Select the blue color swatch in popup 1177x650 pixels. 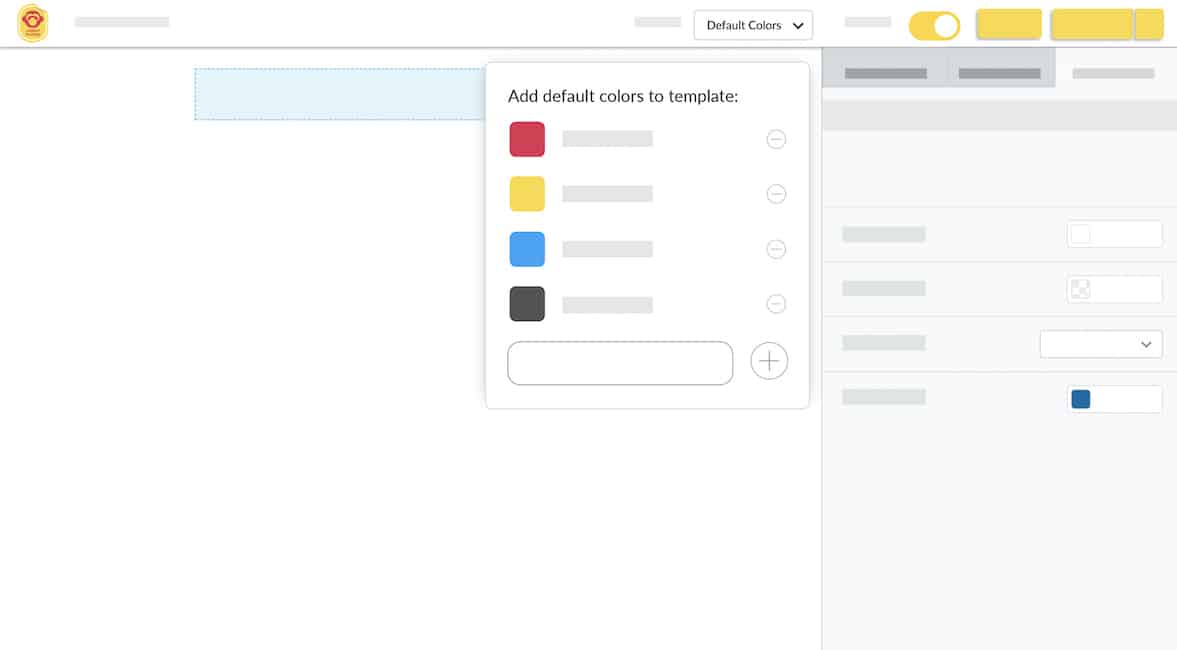pyautogui.click(x=527, y=248)
